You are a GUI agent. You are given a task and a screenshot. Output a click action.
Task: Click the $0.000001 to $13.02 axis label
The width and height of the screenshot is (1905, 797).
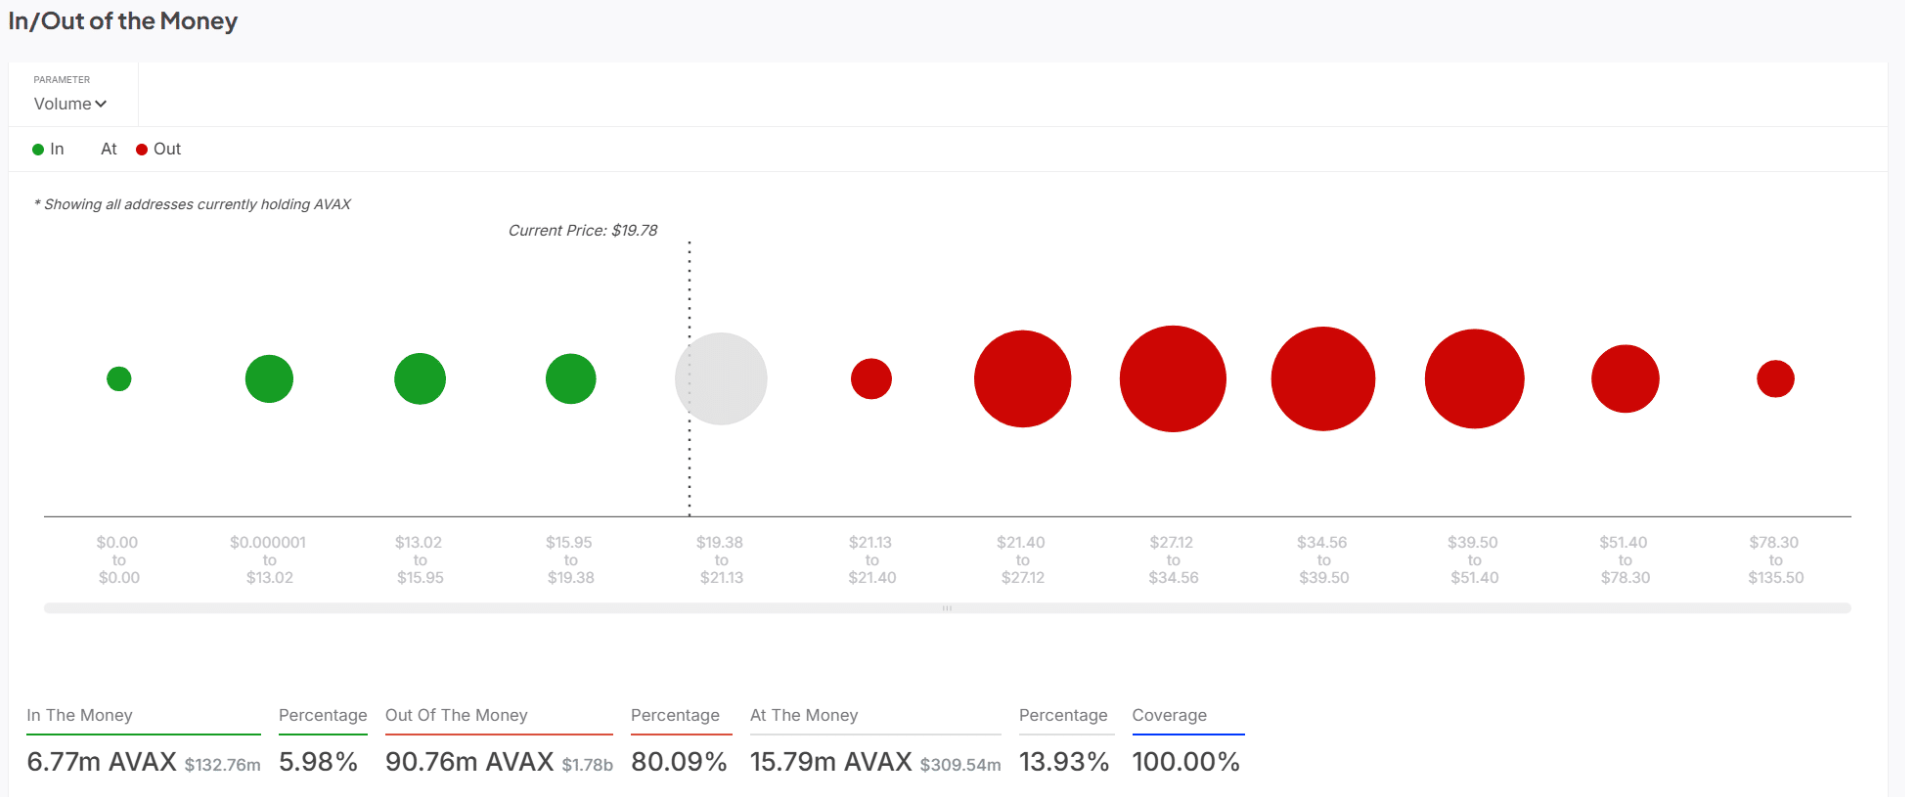(269, 560)
